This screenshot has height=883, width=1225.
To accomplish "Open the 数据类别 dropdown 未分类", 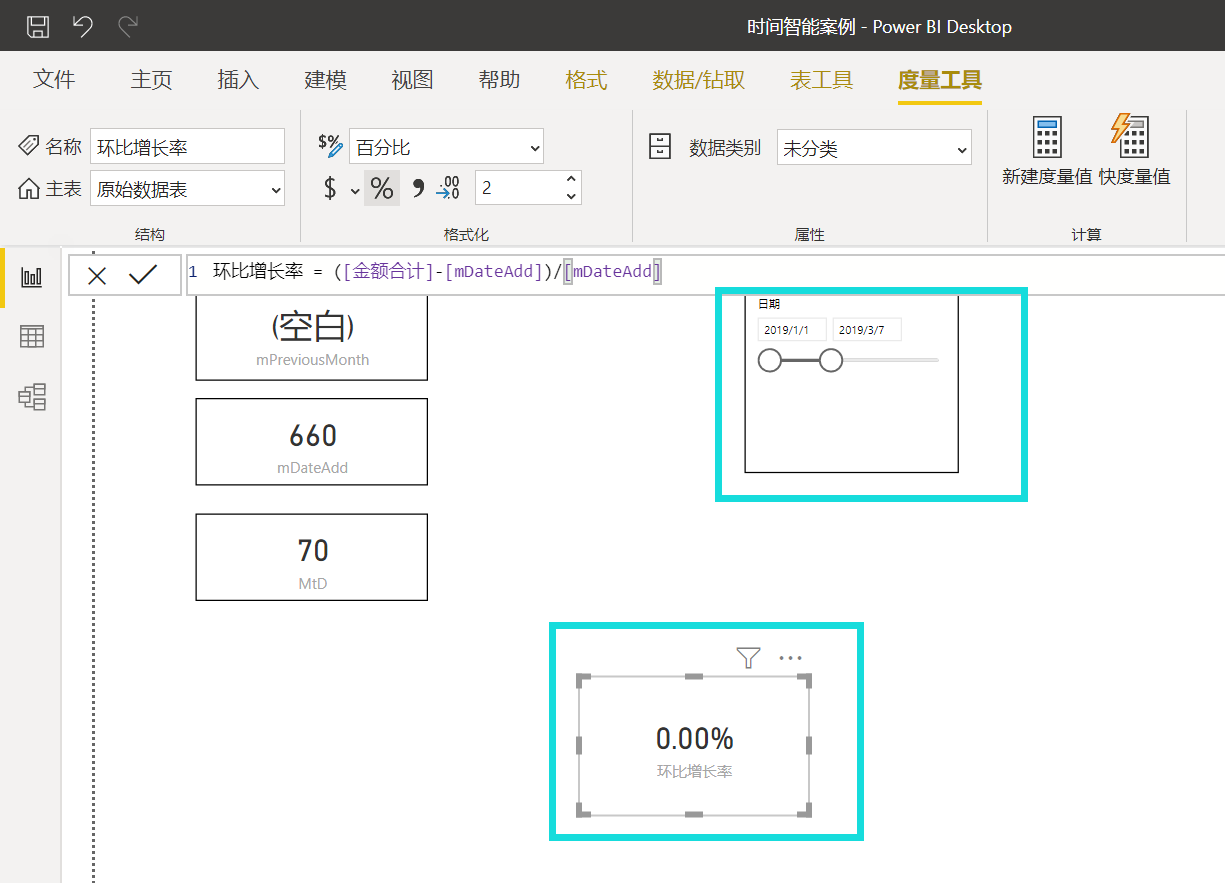I will click(x=874, y=148).
